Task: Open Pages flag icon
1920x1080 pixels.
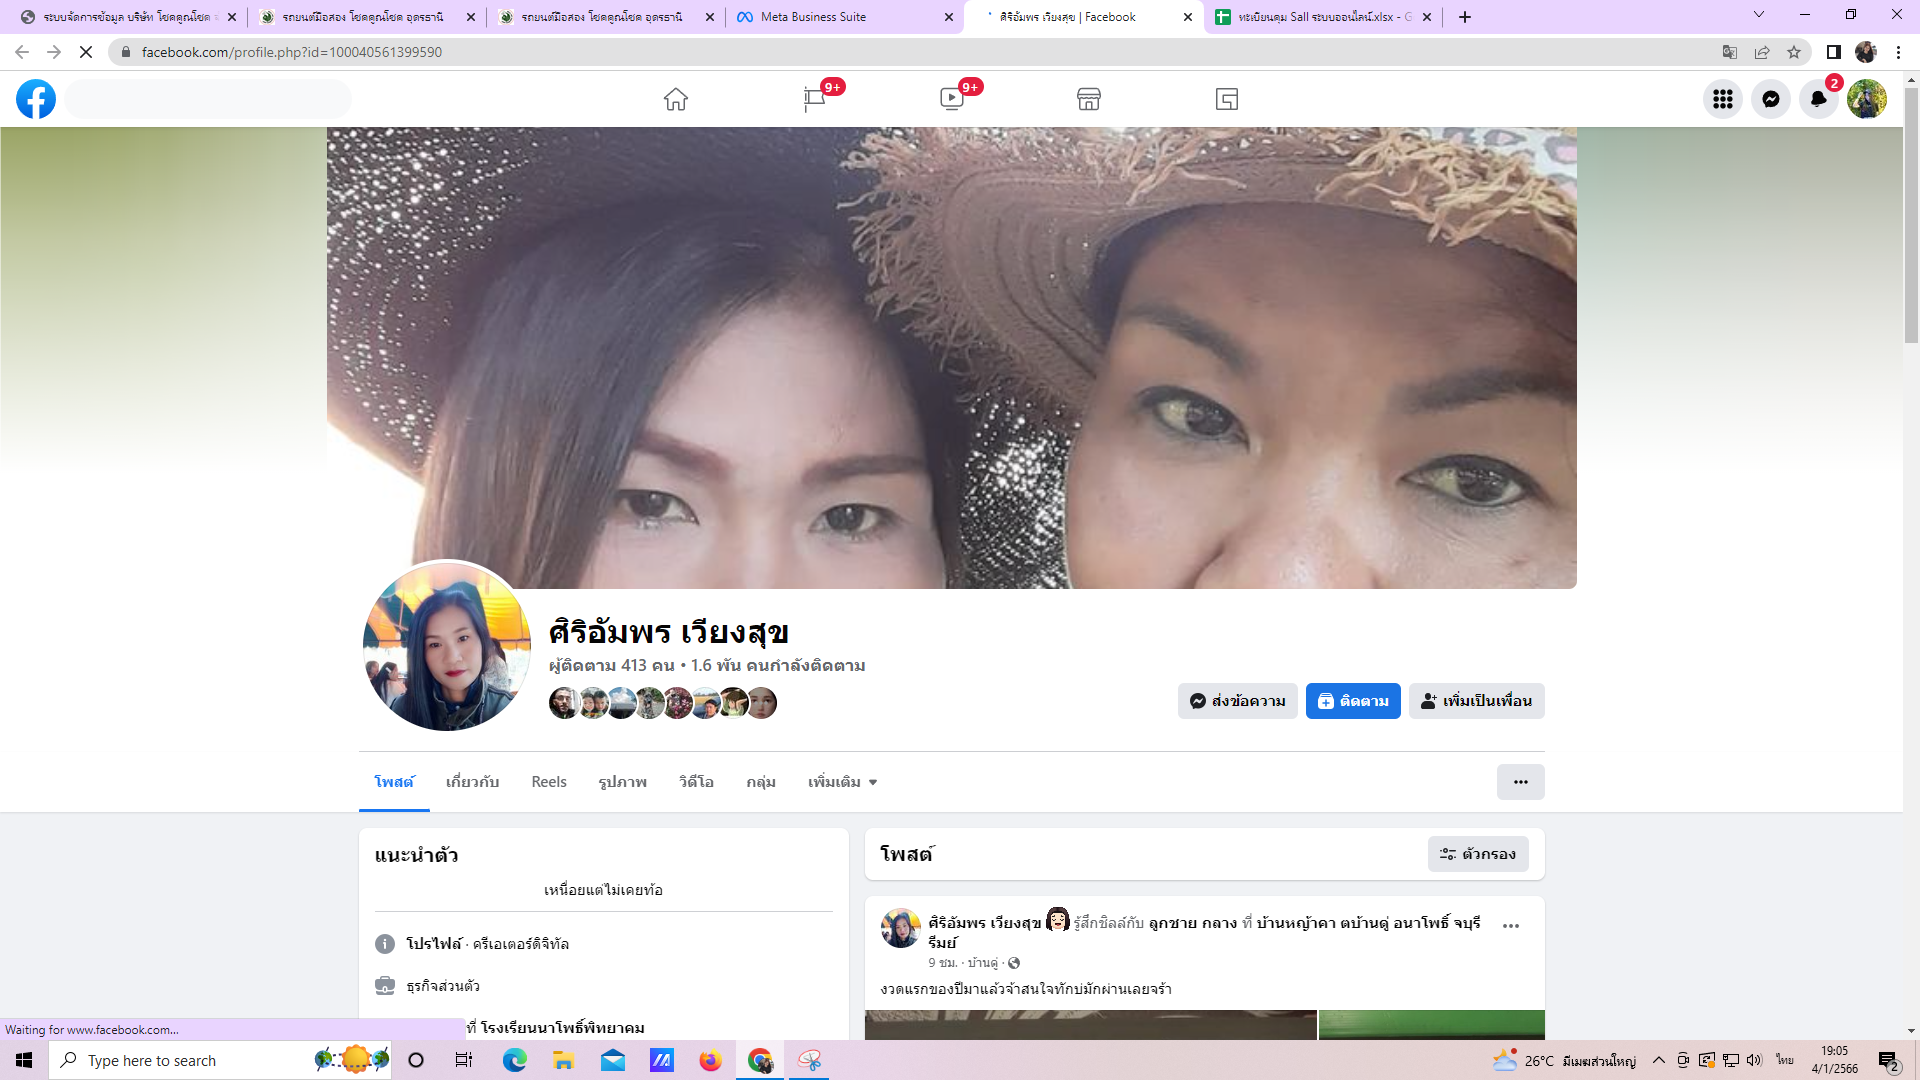Action: pyautogui.click(x=814, y=99)
